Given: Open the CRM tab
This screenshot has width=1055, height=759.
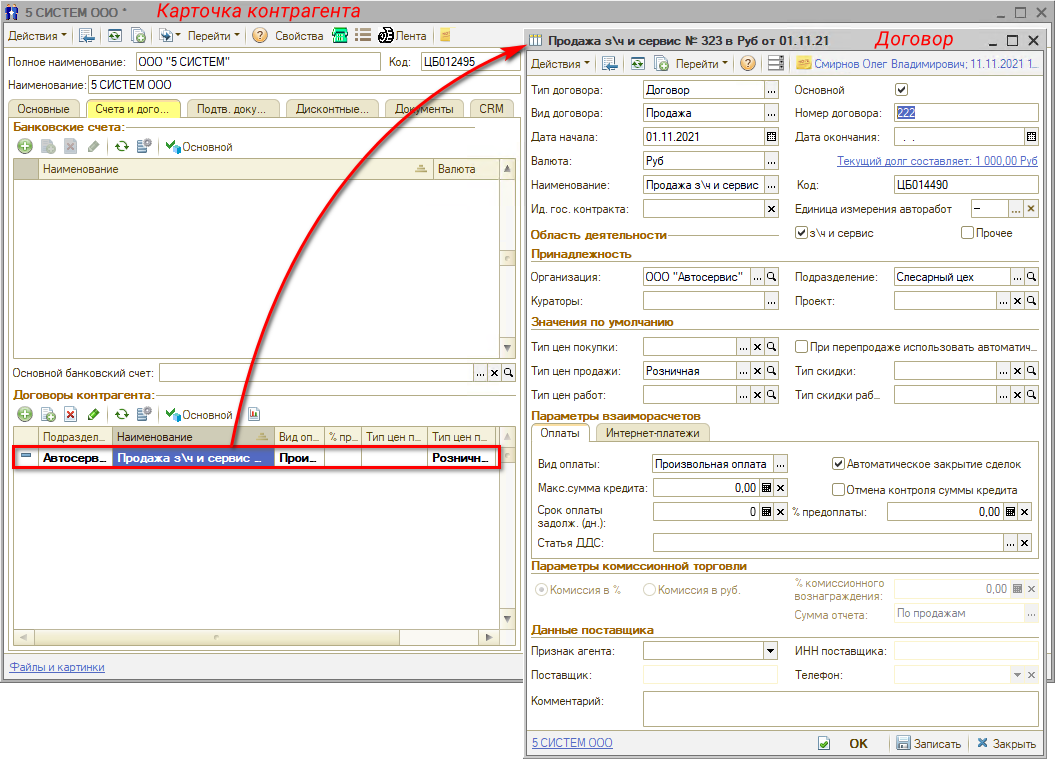Looking at the screenshot, I should coord(491,108).
